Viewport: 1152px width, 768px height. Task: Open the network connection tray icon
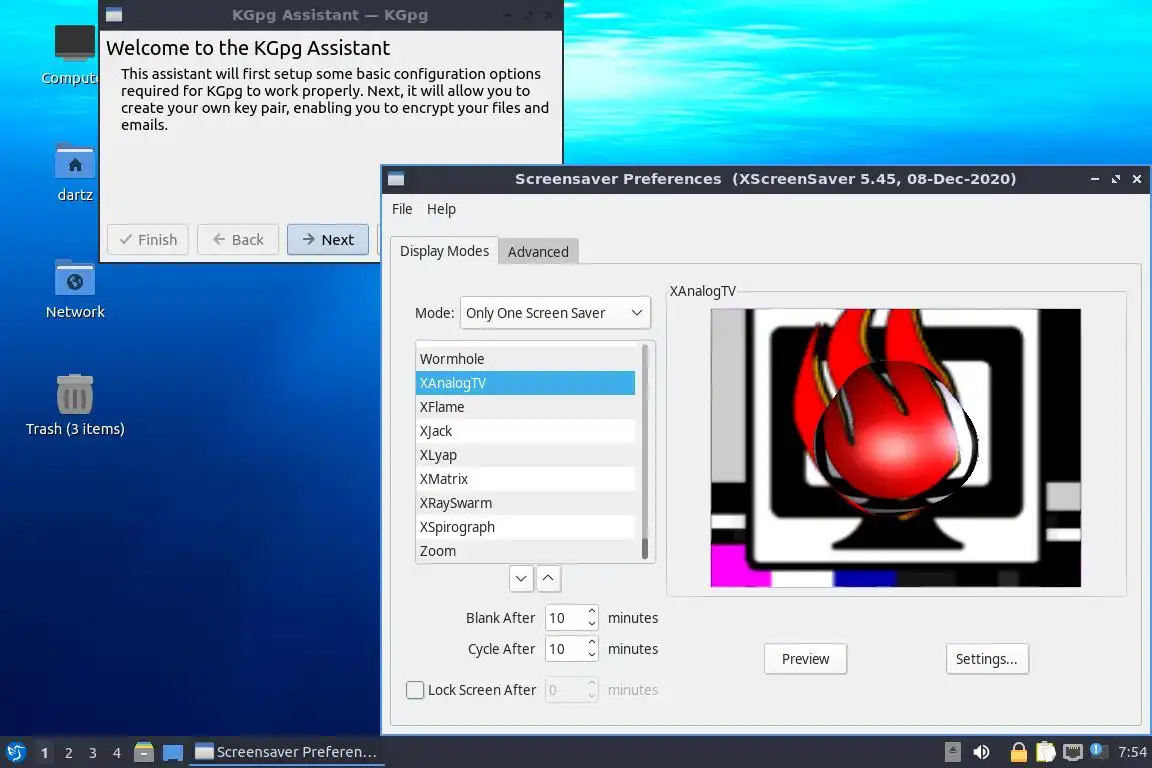point(1073,752)
